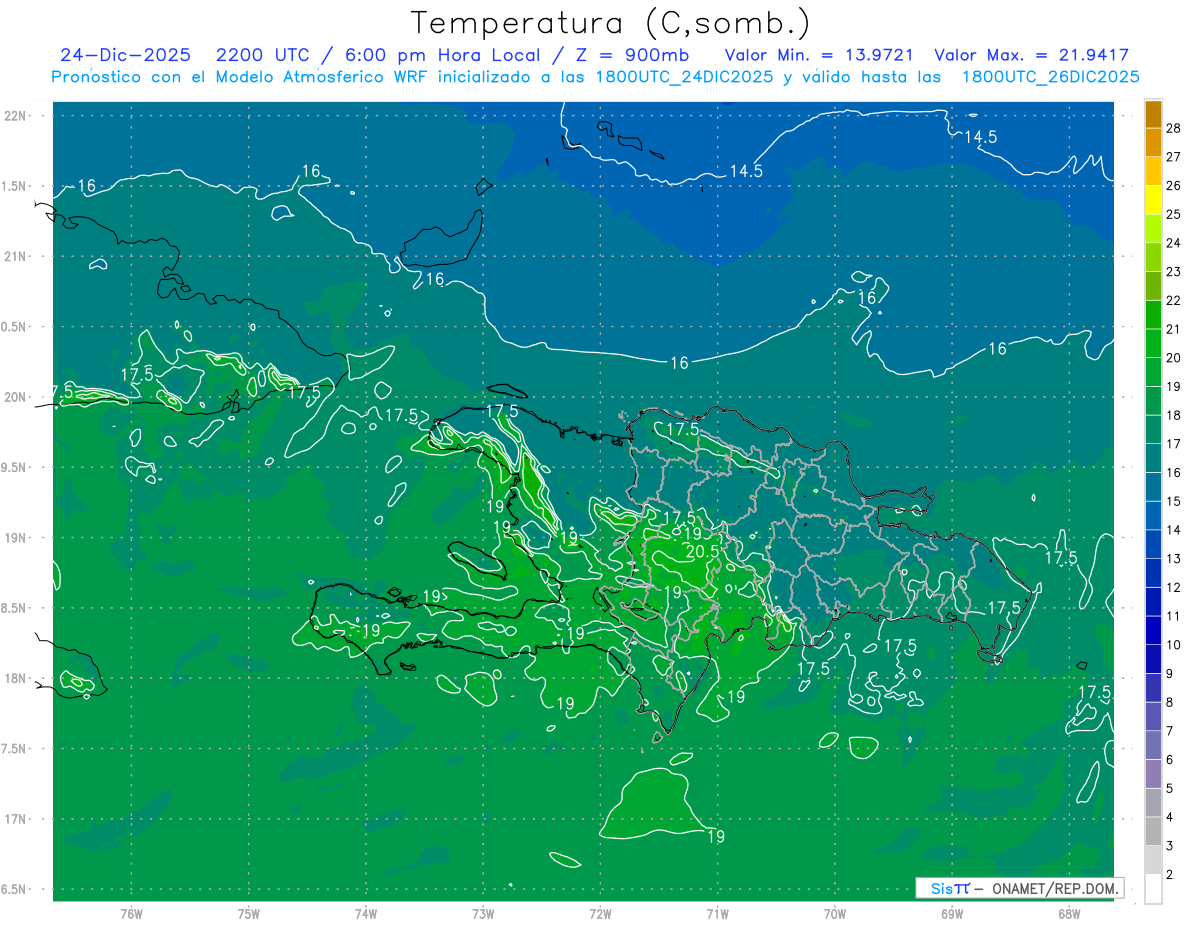Click longitude label "70W"
Viewport: 1200px width, 927px height.
(835, 914)
